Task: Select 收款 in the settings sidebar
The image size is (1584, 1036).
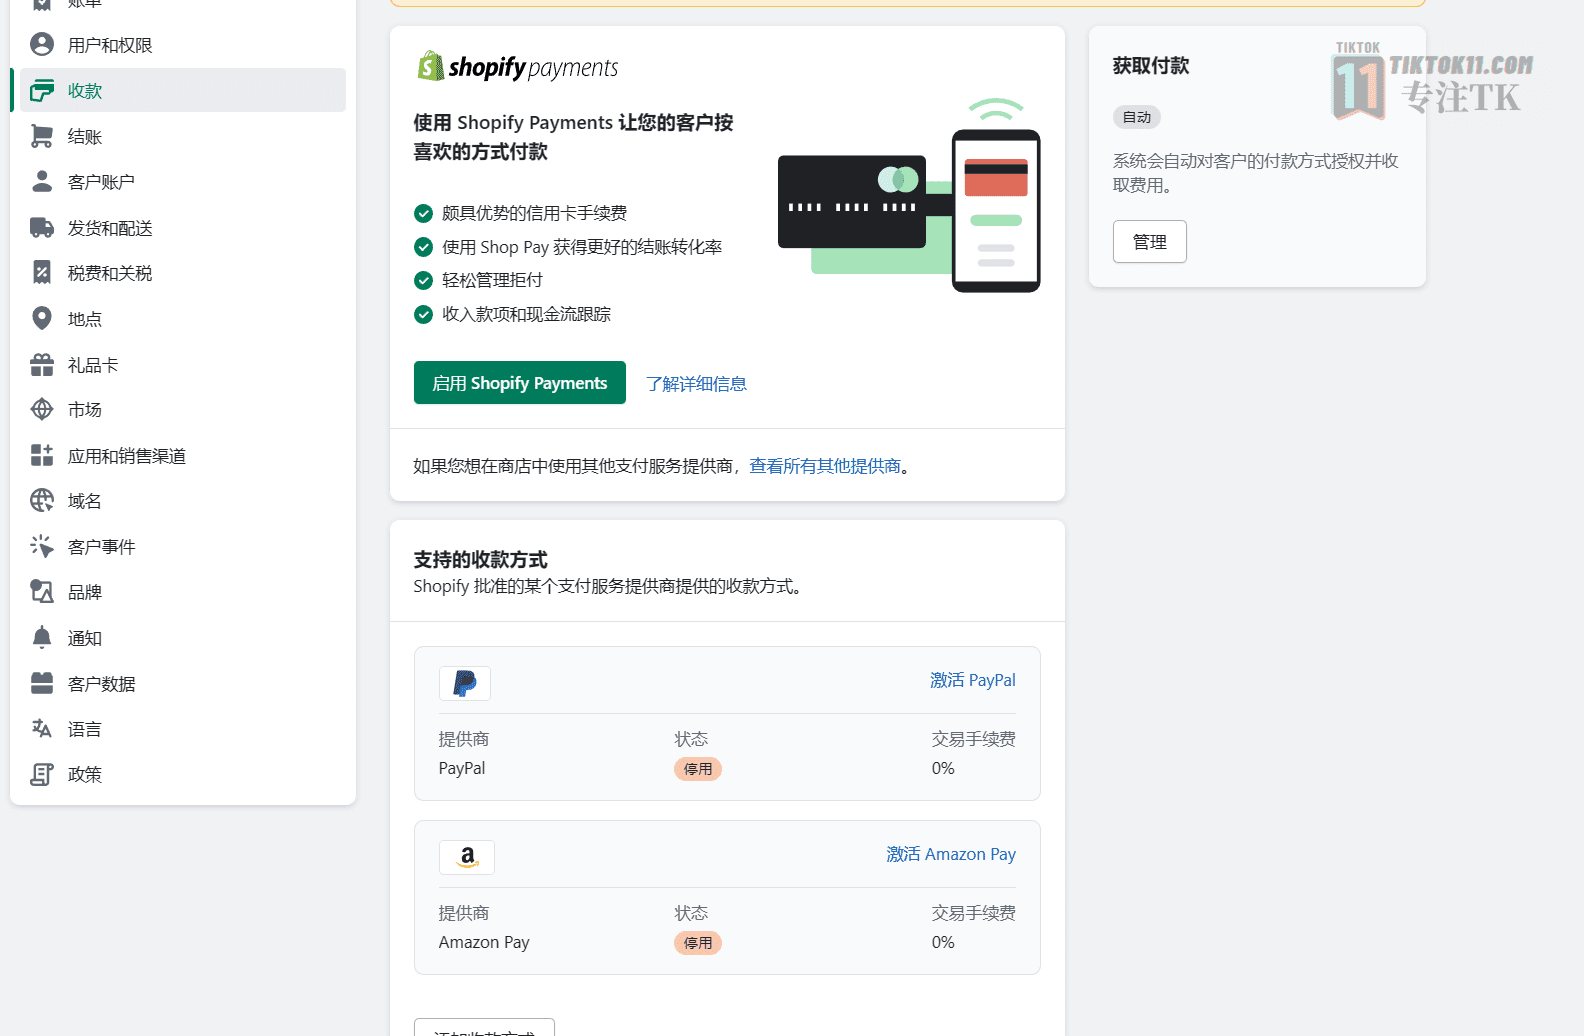Action: [183, 90]
